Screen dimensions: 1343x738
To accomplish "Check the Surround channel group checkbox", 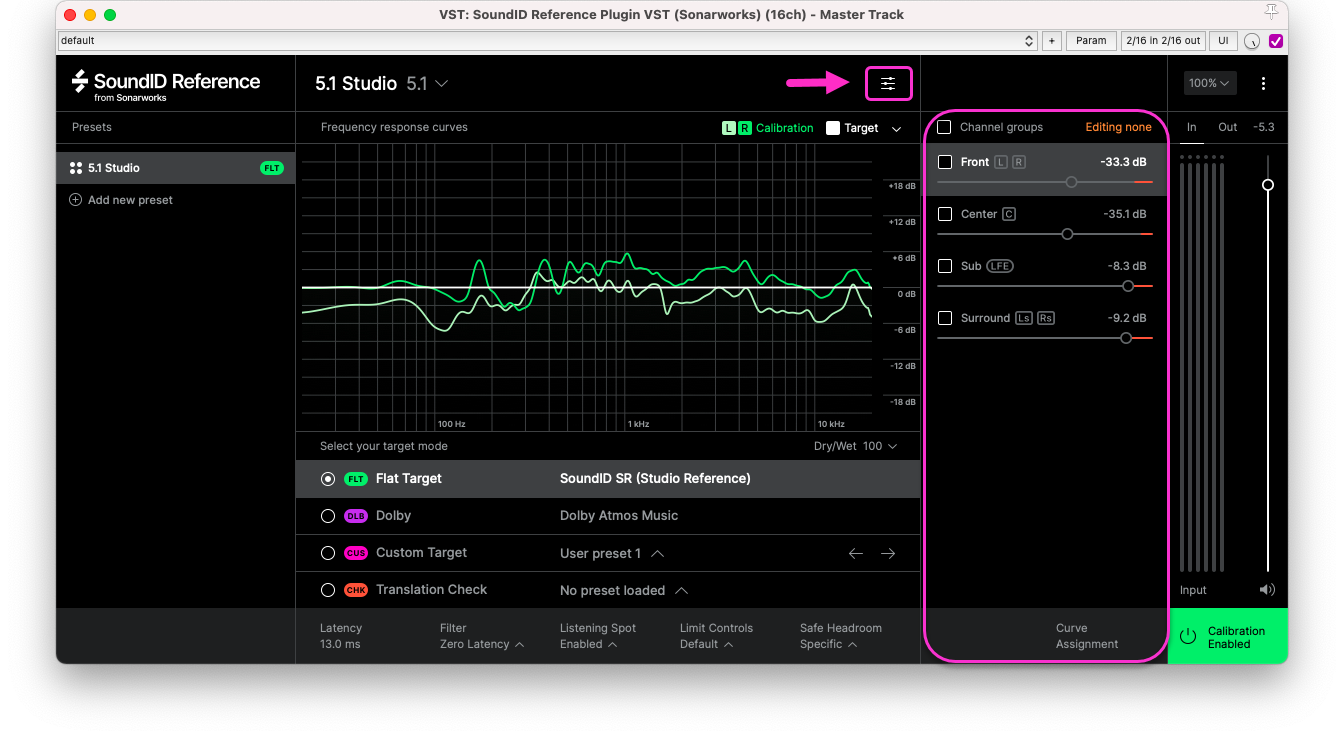I will 945,318.
